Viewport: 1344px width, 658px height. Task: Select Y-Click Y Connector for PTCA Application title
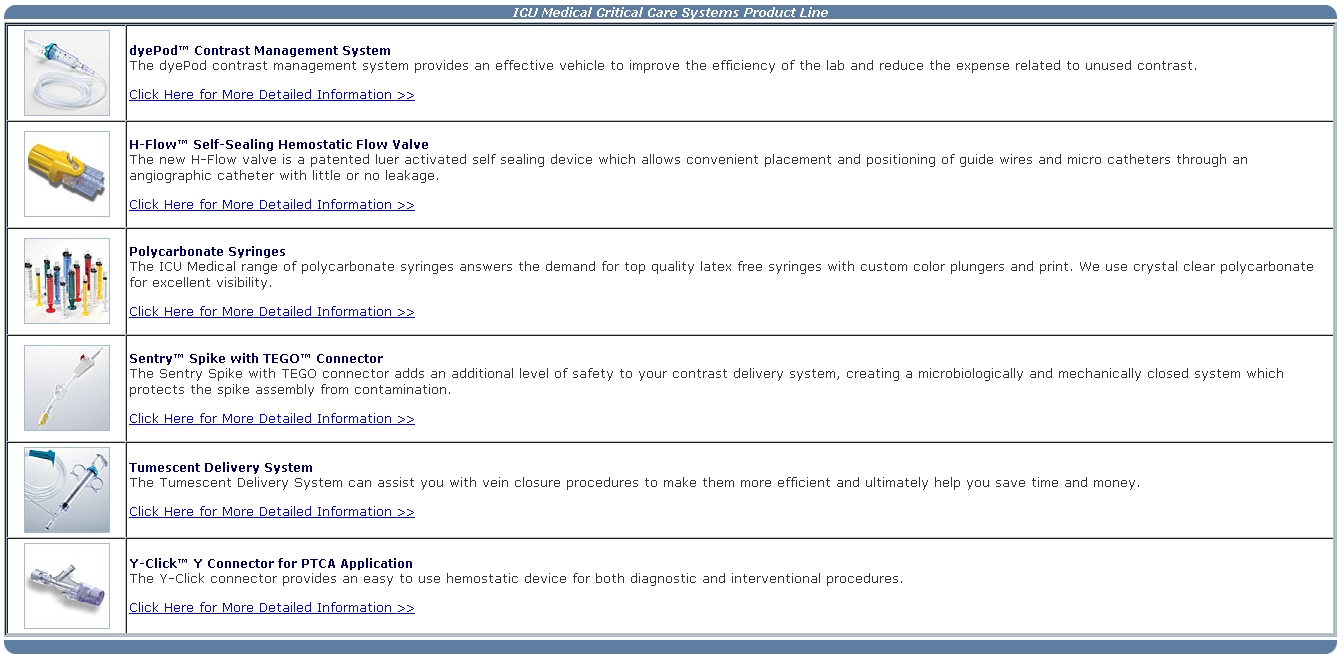271,564
